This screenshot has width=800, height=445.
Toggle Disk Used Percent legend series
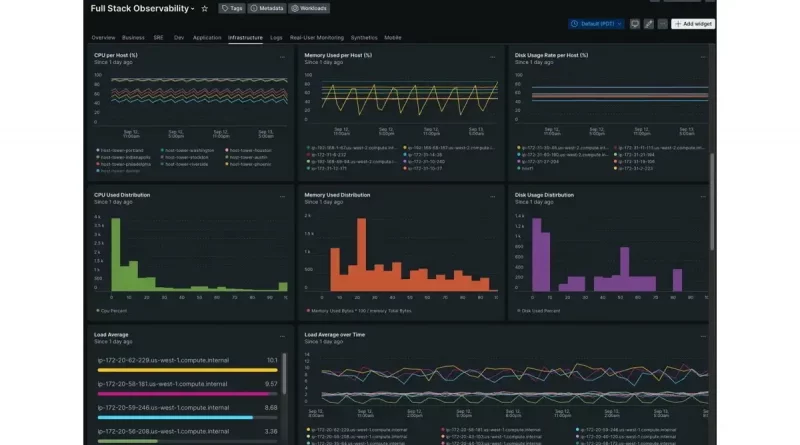click(539, 311)
